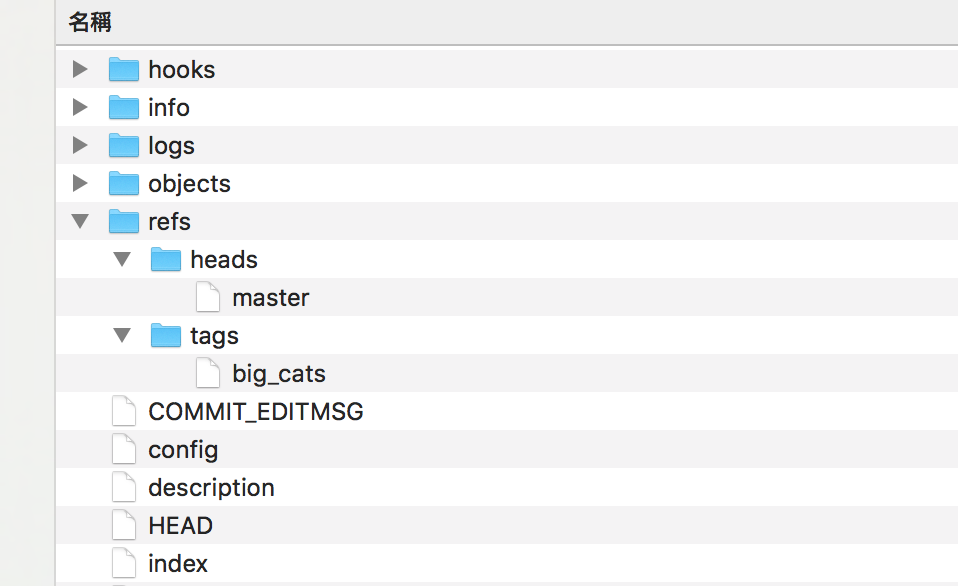Click the big_cats file document icon
The height and width of the screenshot is (586, 958).
207,373
